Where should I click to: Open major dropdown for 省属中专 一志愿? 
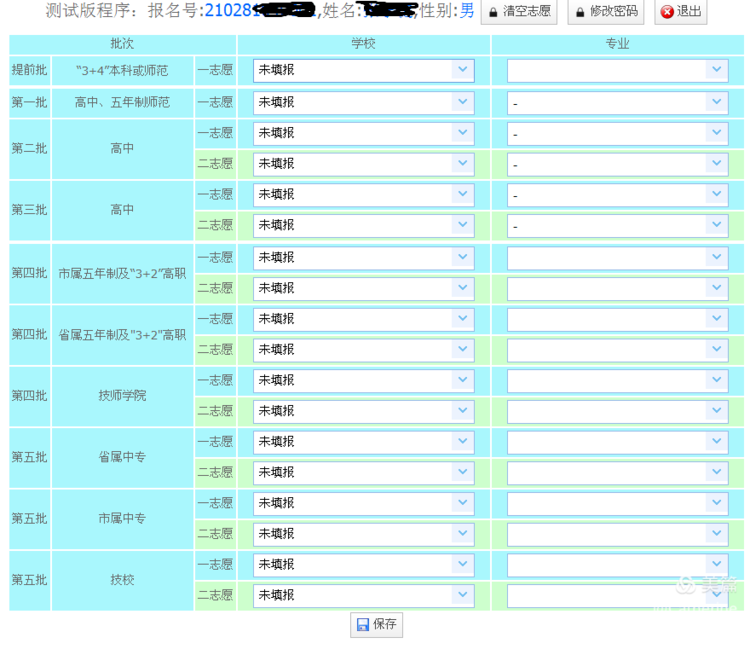coord(618,441)
